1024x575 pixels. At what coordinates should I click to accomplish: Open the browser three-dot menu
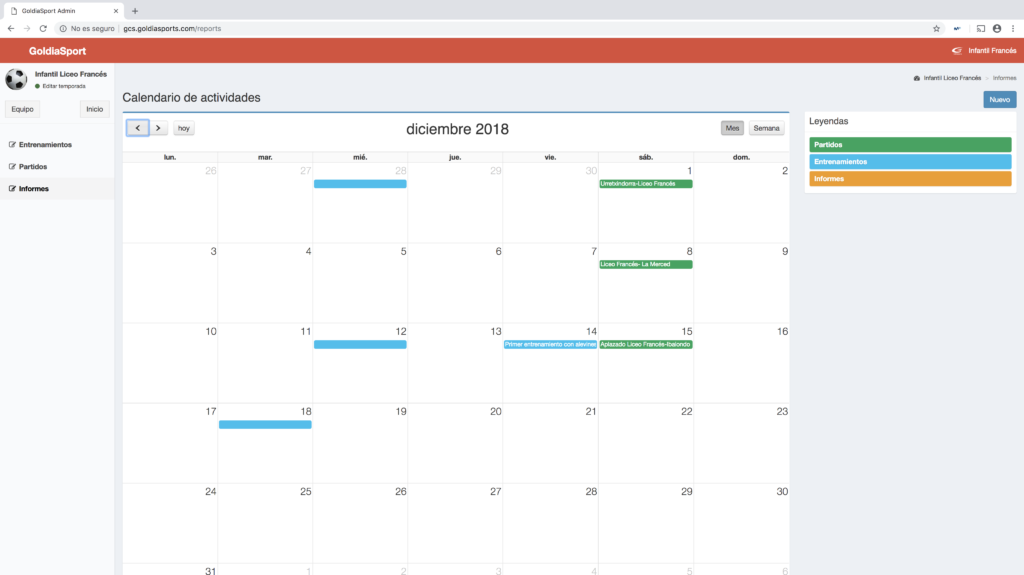pos(1013,29)
